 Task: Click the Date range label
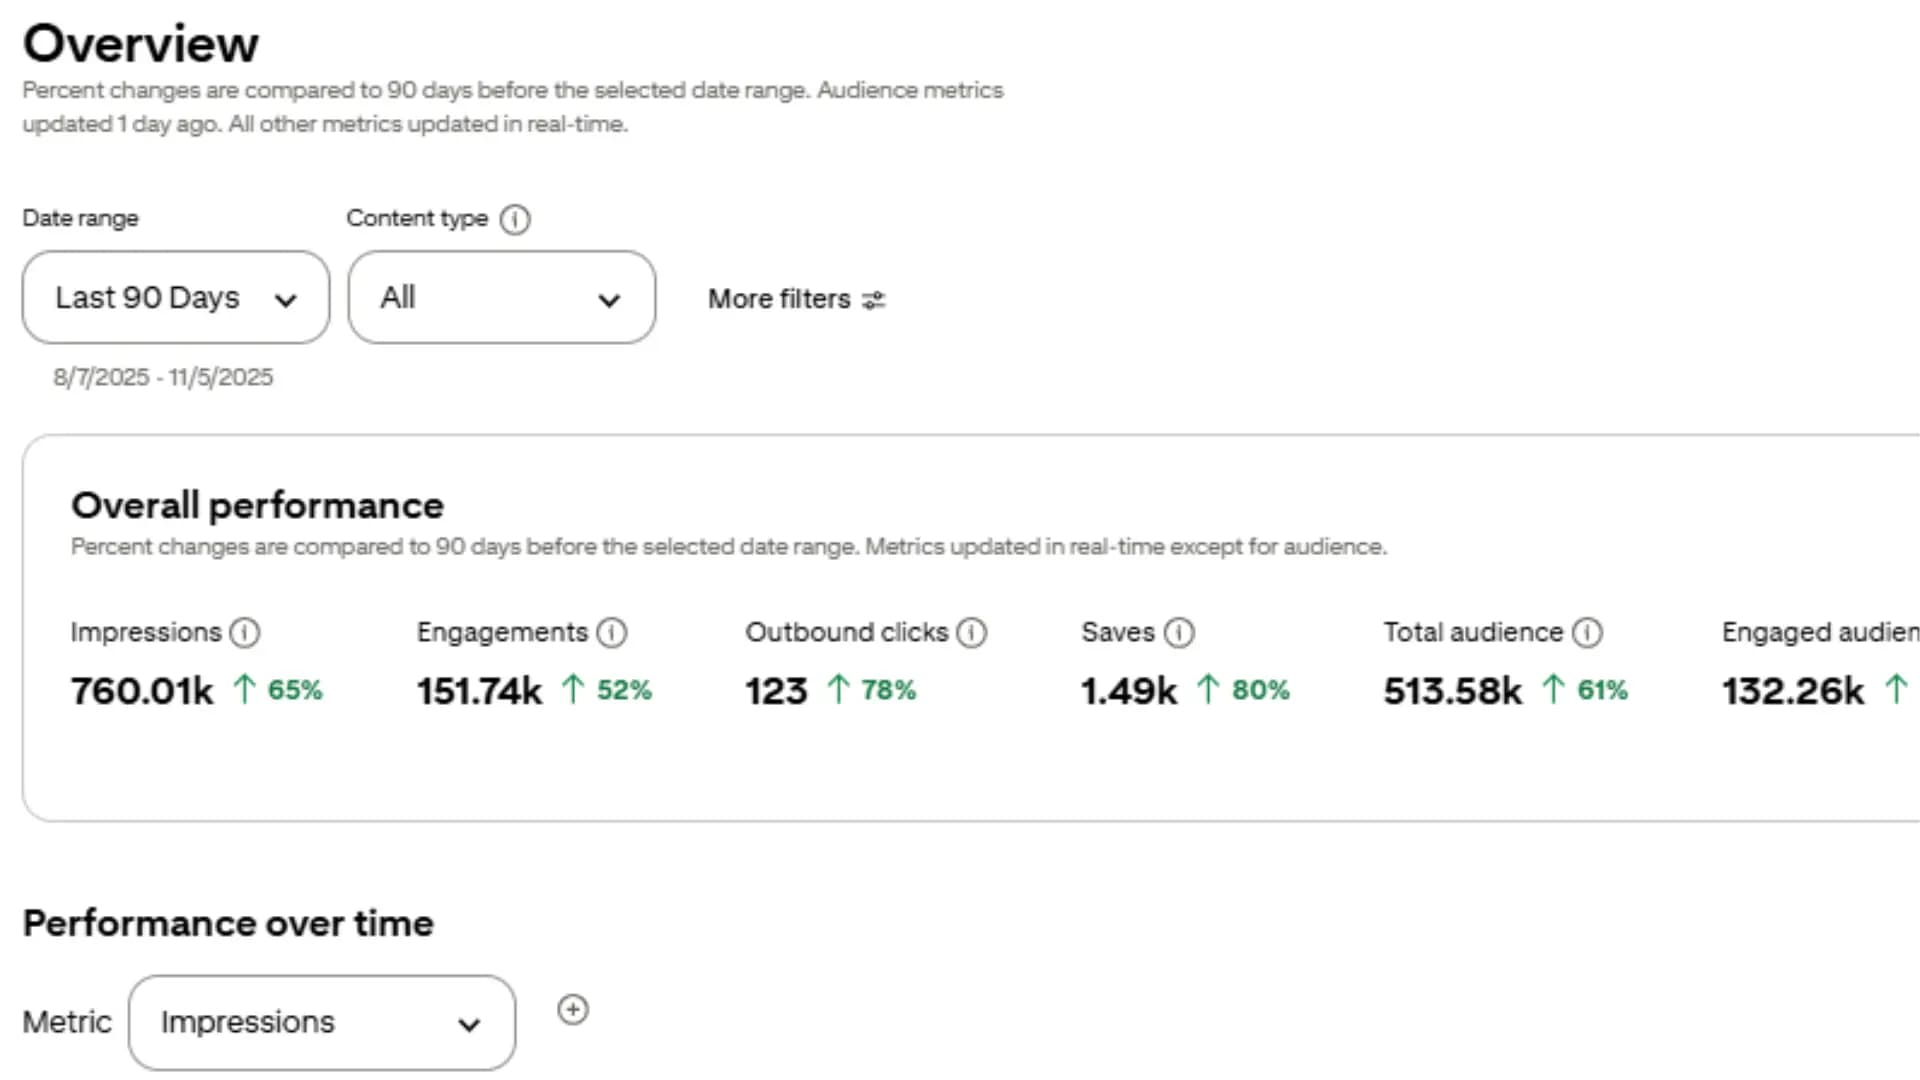(81, 218)
